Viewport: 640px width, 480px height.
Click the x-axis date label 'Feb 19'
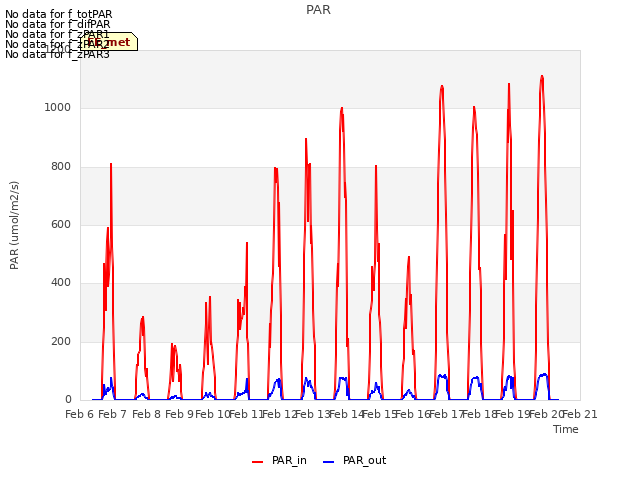(x=513, y=415)
